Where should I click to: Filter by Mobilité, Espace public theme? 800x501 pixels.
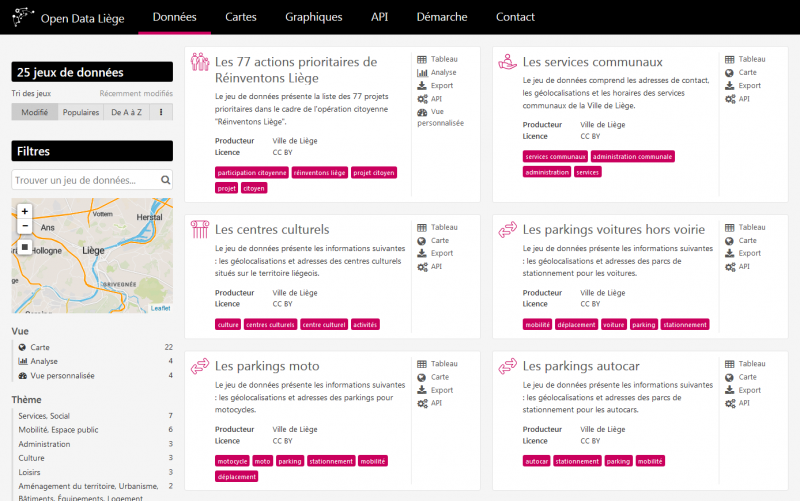(x=95, y=430)
